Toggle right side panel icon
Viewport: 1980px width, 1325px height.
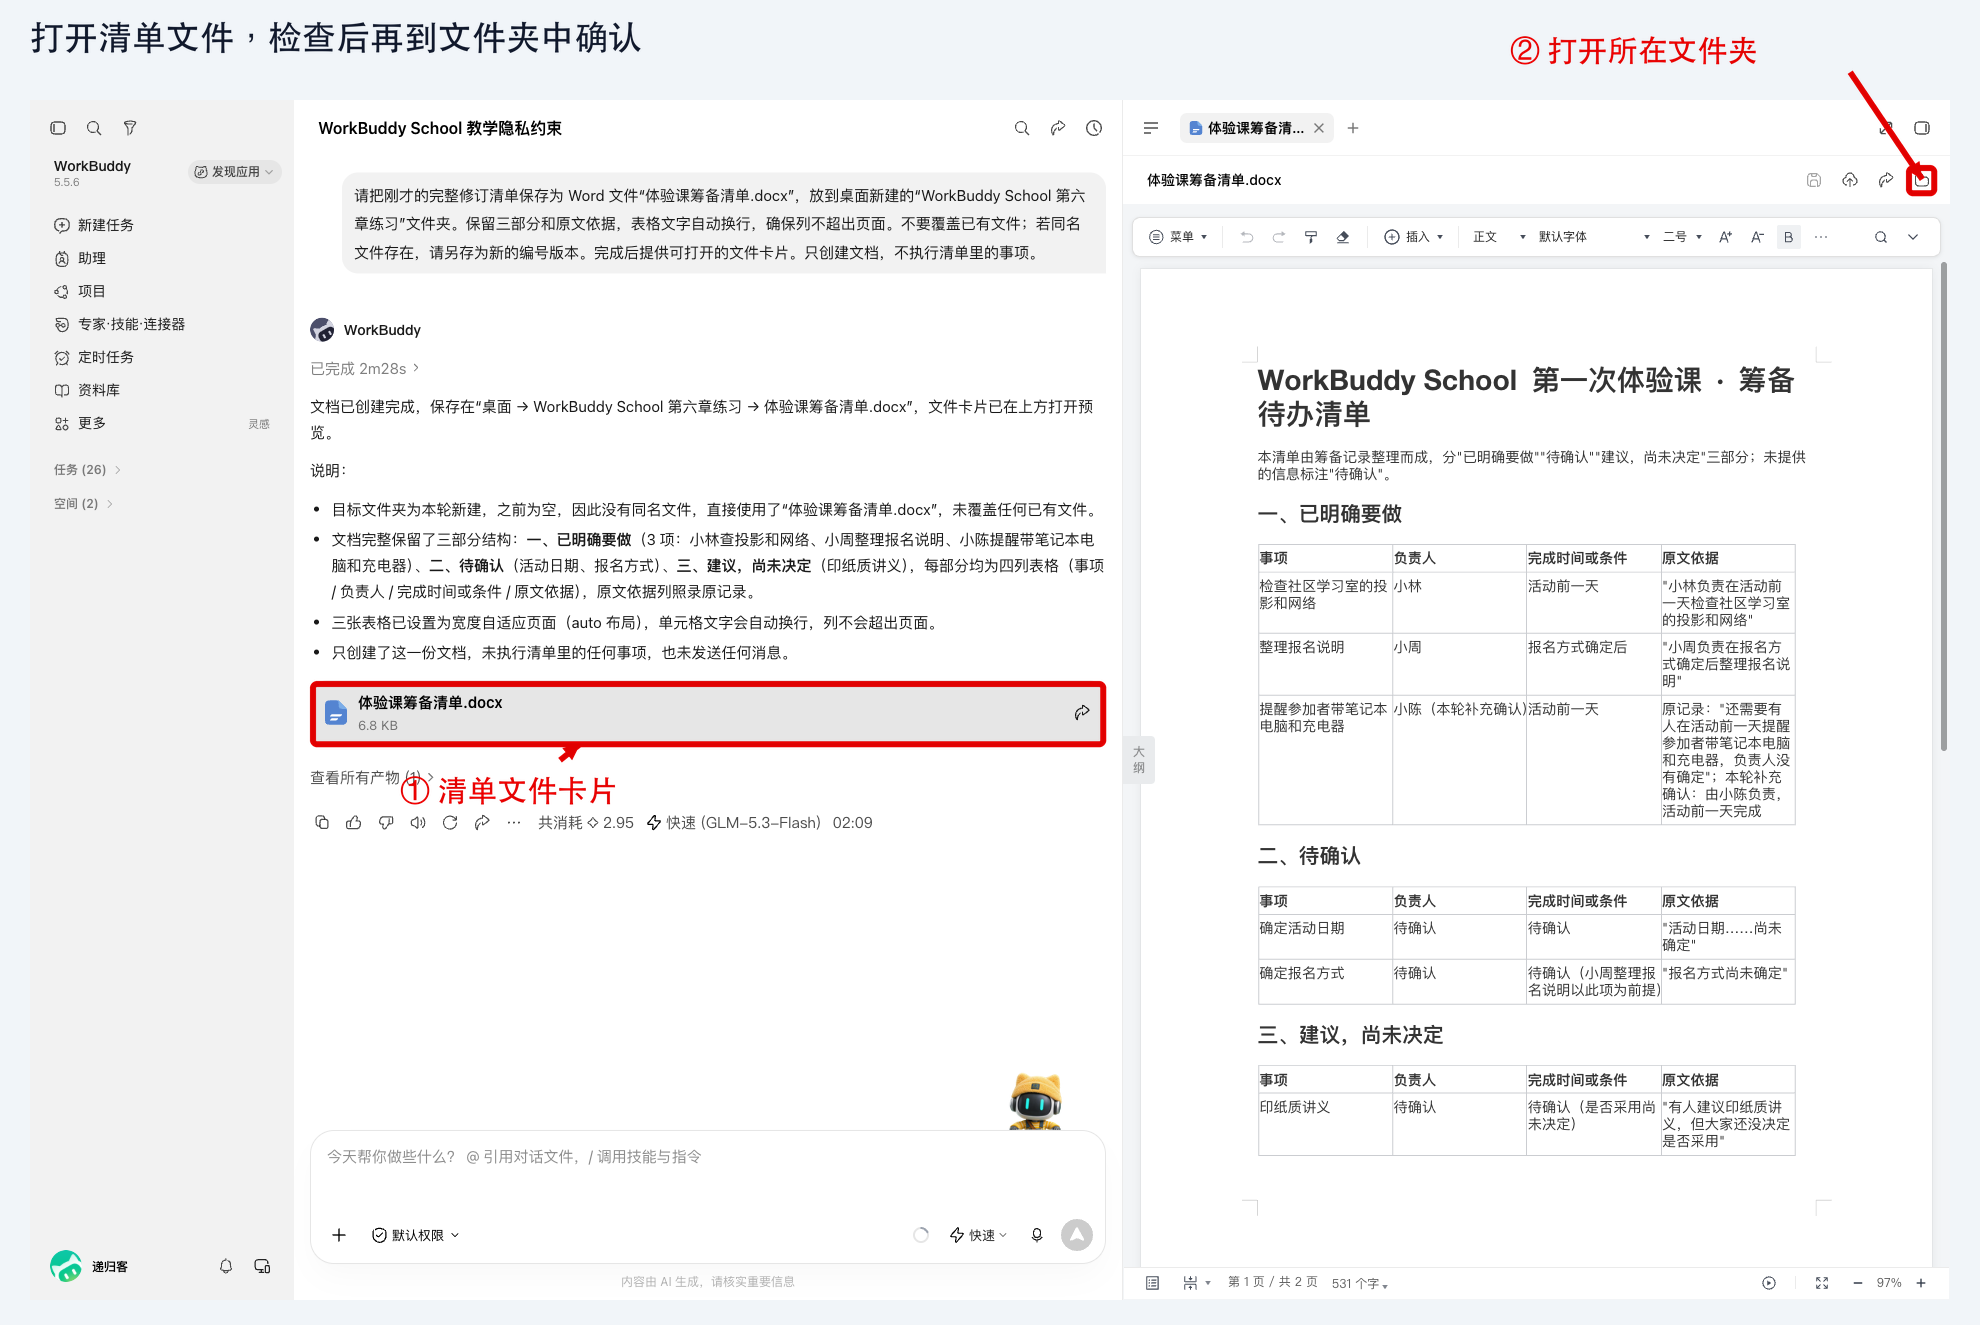[x=1922, y=128]
